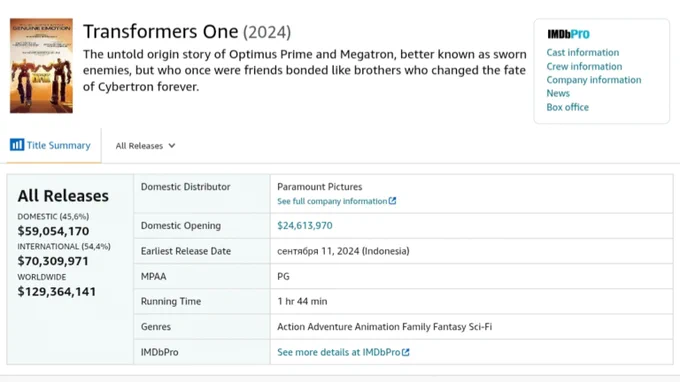Click the worldwide gross $129,364,141 figure
This screenshot has width=680, height=382.
(57, 291)
